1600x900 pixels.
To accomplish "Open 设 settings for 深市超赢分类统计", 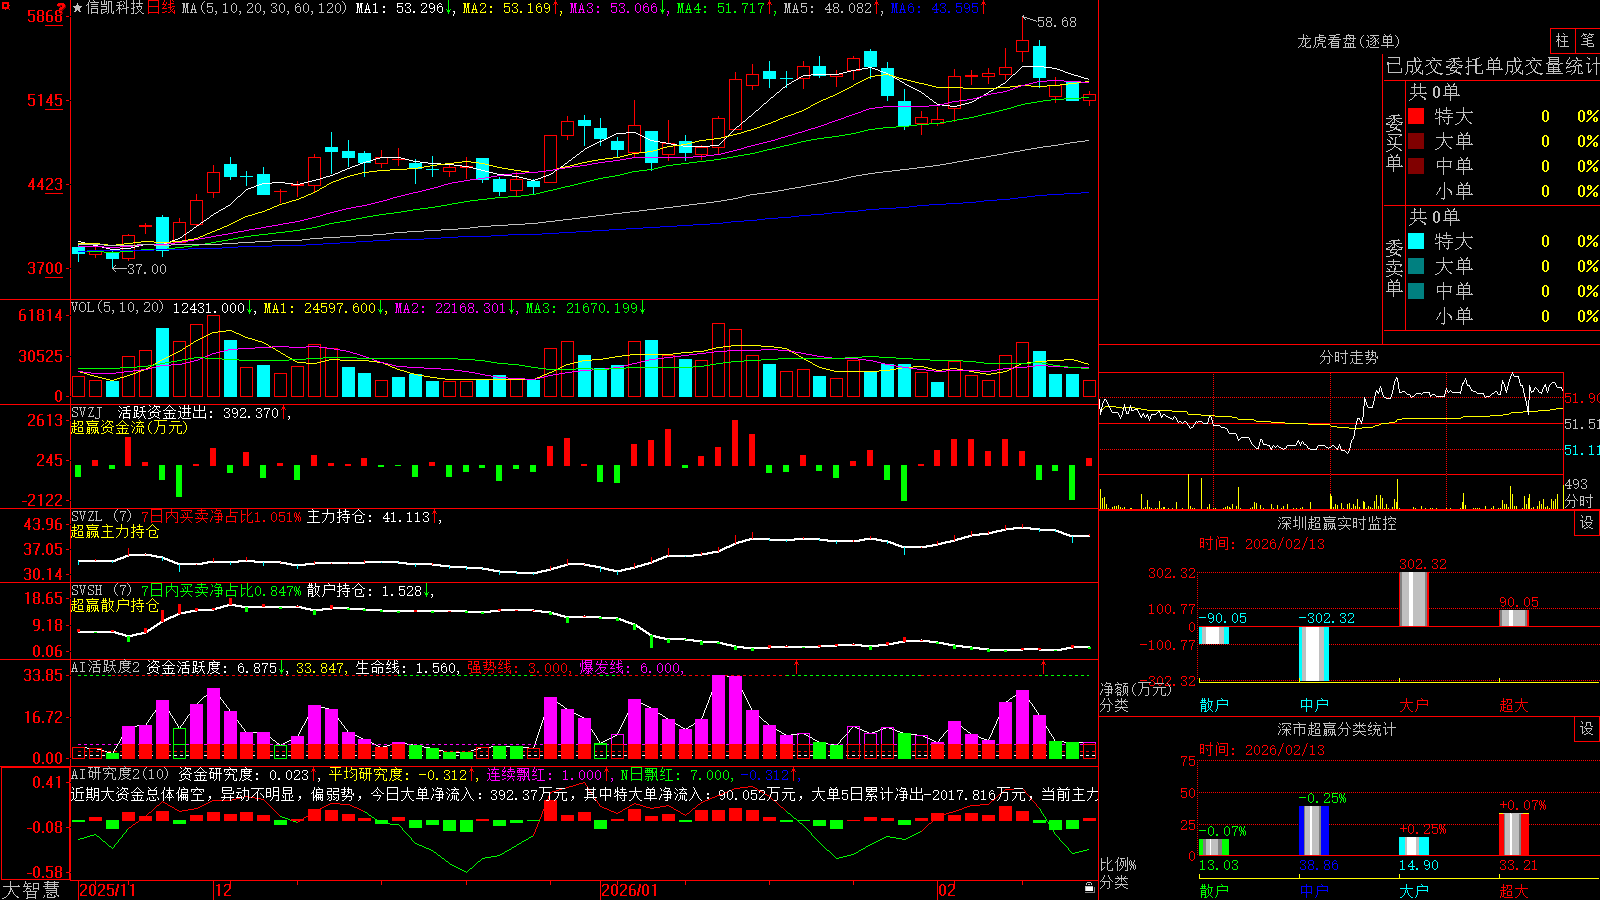I will tap(1587, 729).
